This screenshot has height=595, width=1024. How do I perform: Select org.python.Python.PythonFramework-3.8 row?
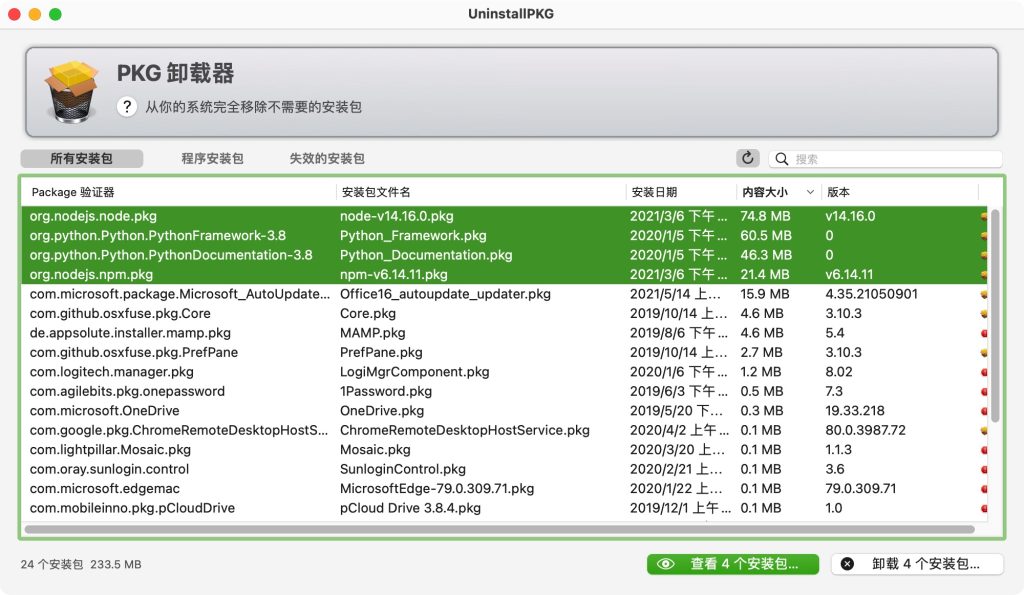(504, 236)
